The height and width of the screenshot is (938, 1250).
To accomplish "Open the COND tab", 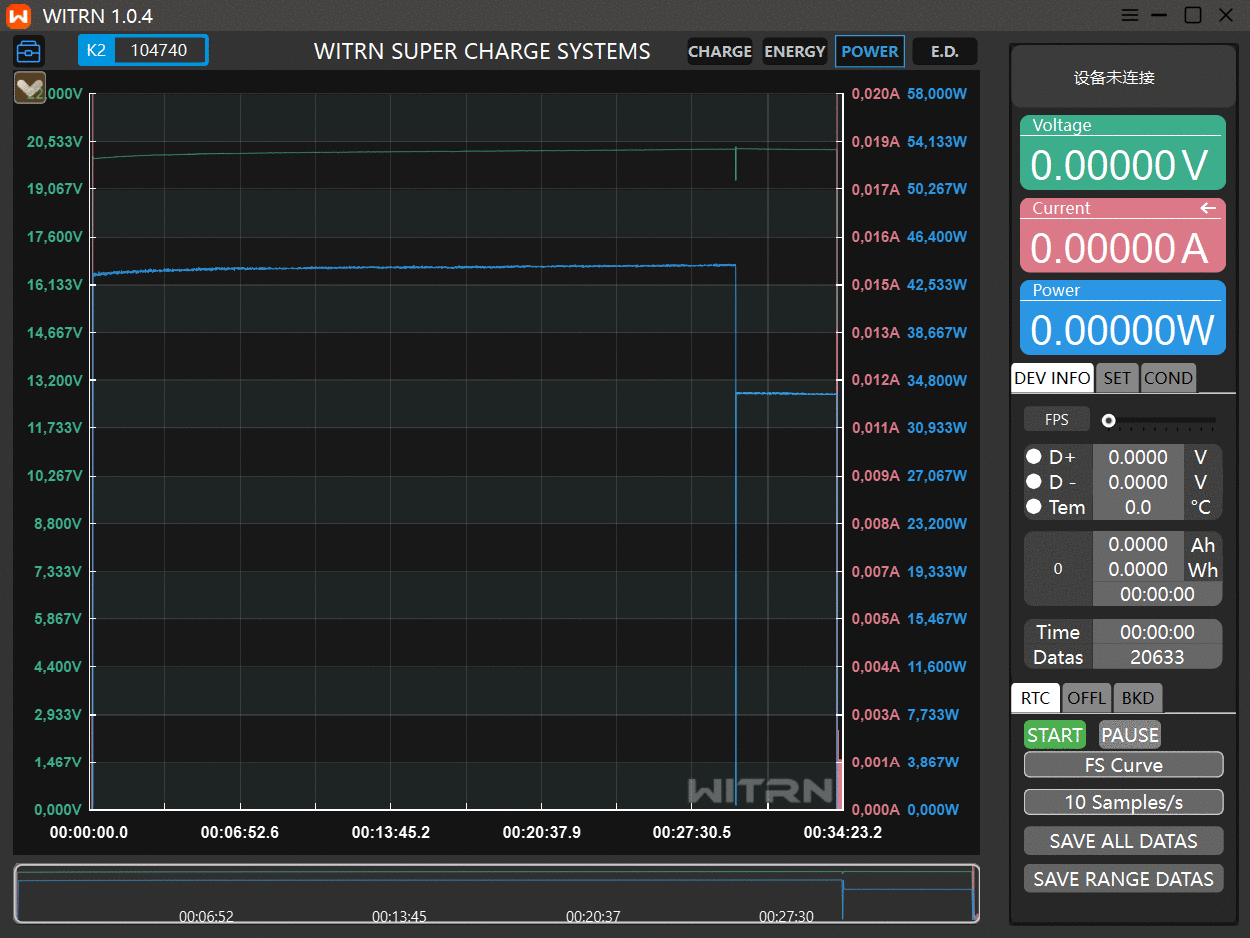I will 1168,378.
